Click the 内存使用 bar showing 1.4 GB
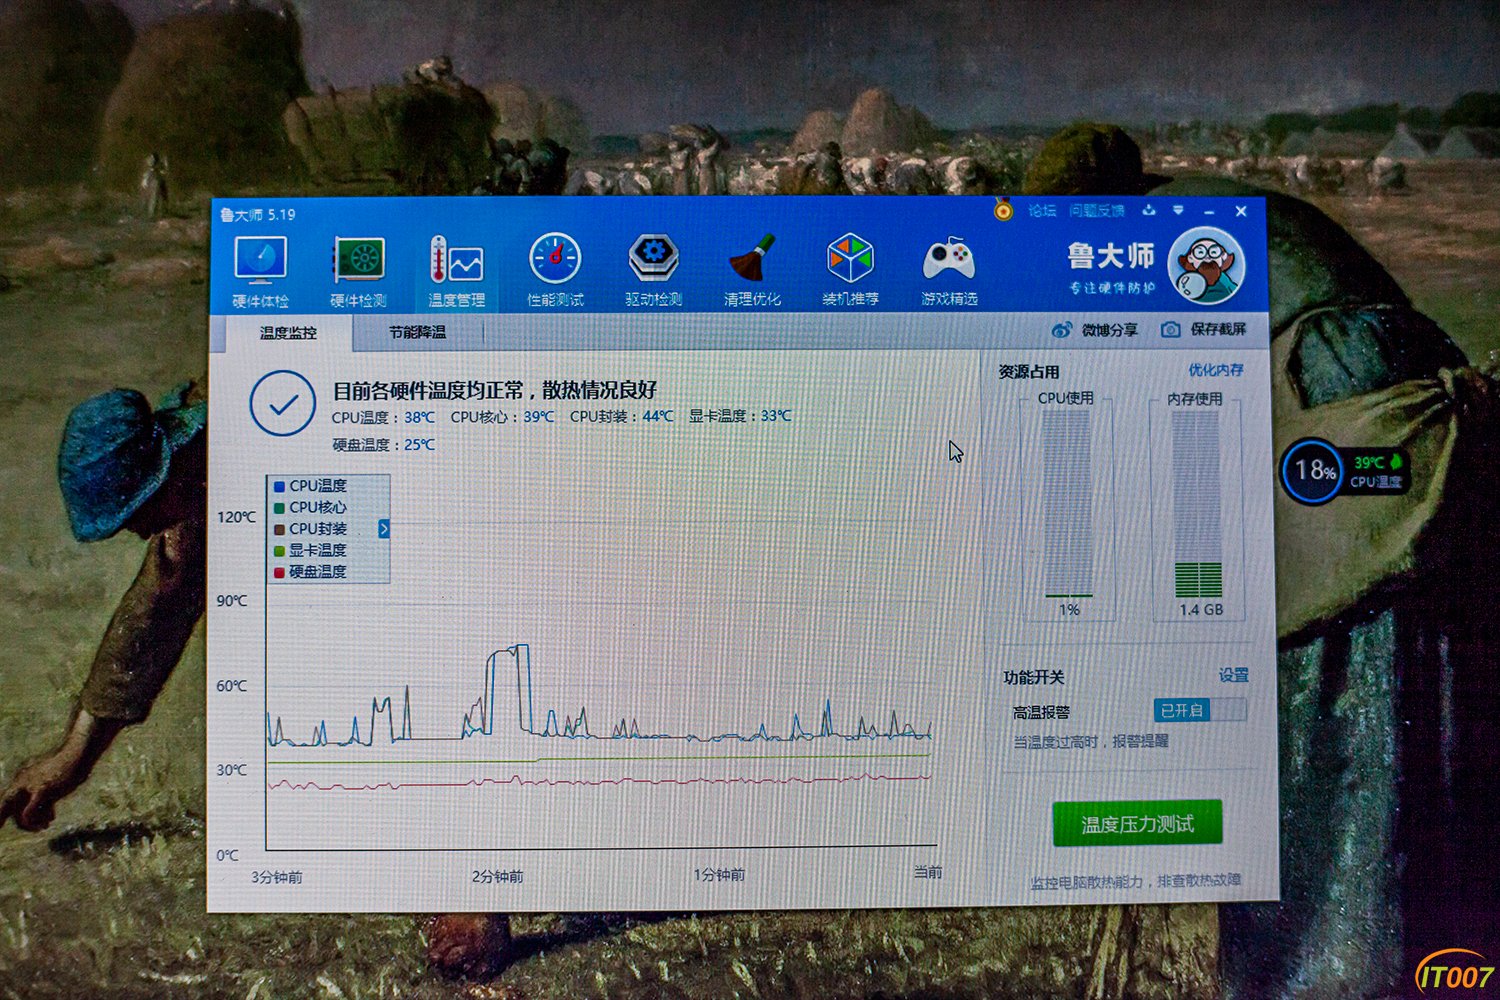Screen dimensions: 1500x1000 (1197, 506)
